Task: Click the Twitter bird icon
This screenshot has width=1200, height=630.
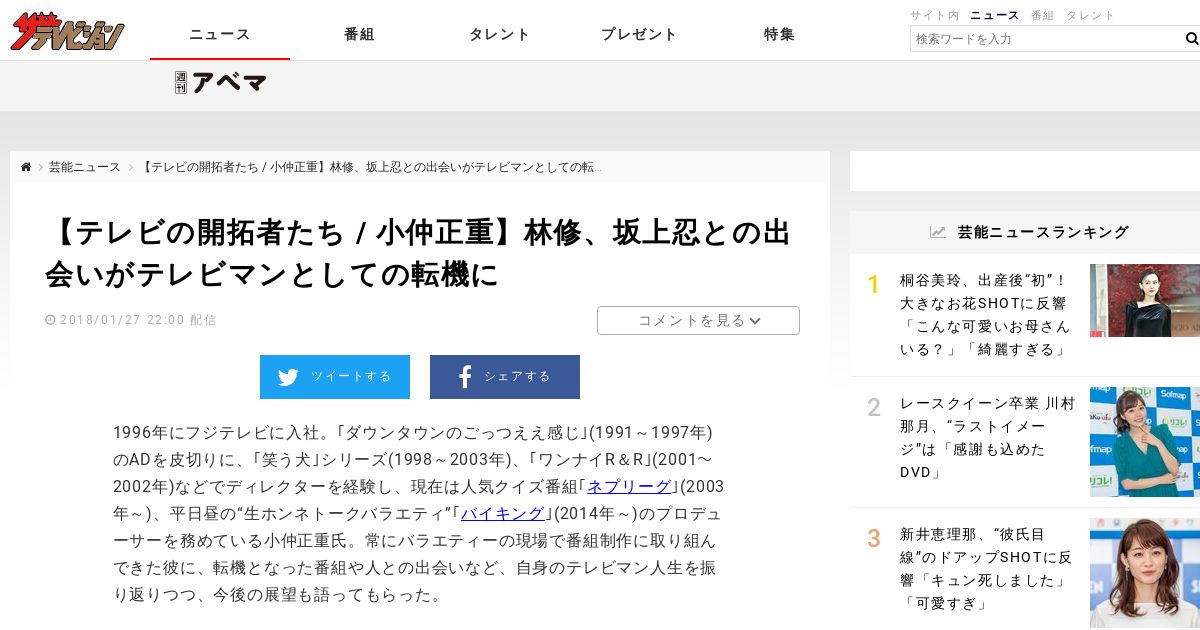Action: pos(288,377)
